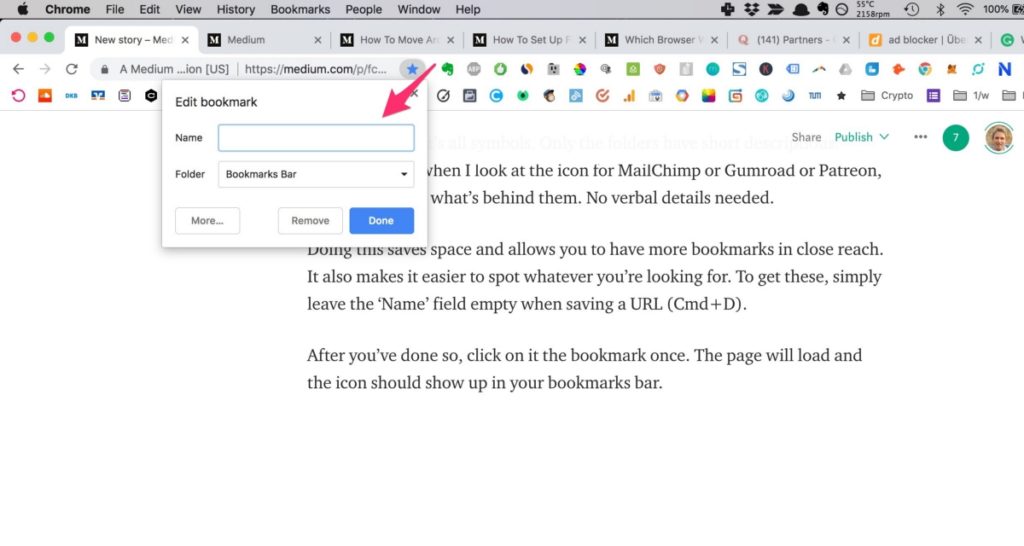This screenshot has height=546, width=1024.
Task: Click the user profile avatar
Action: [997, 137]
